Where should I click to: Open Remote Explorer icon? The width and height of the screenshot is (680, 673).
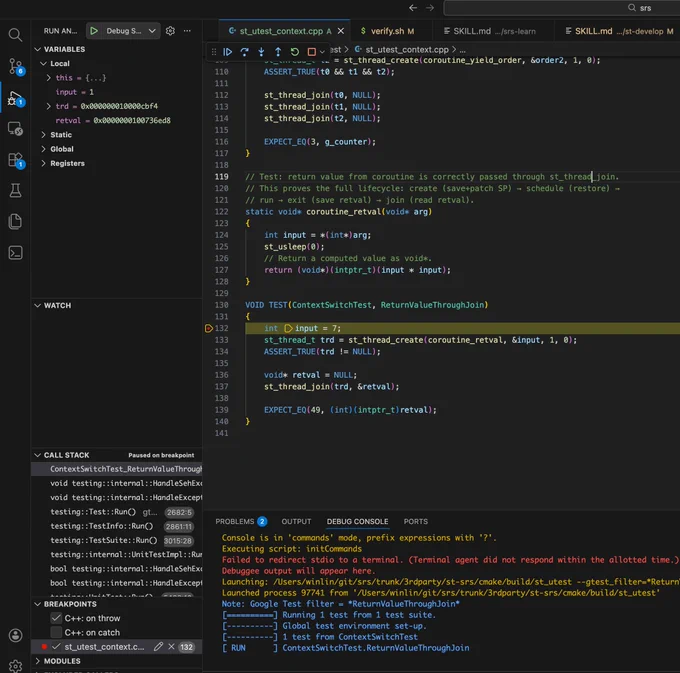(x=16, y=128)
